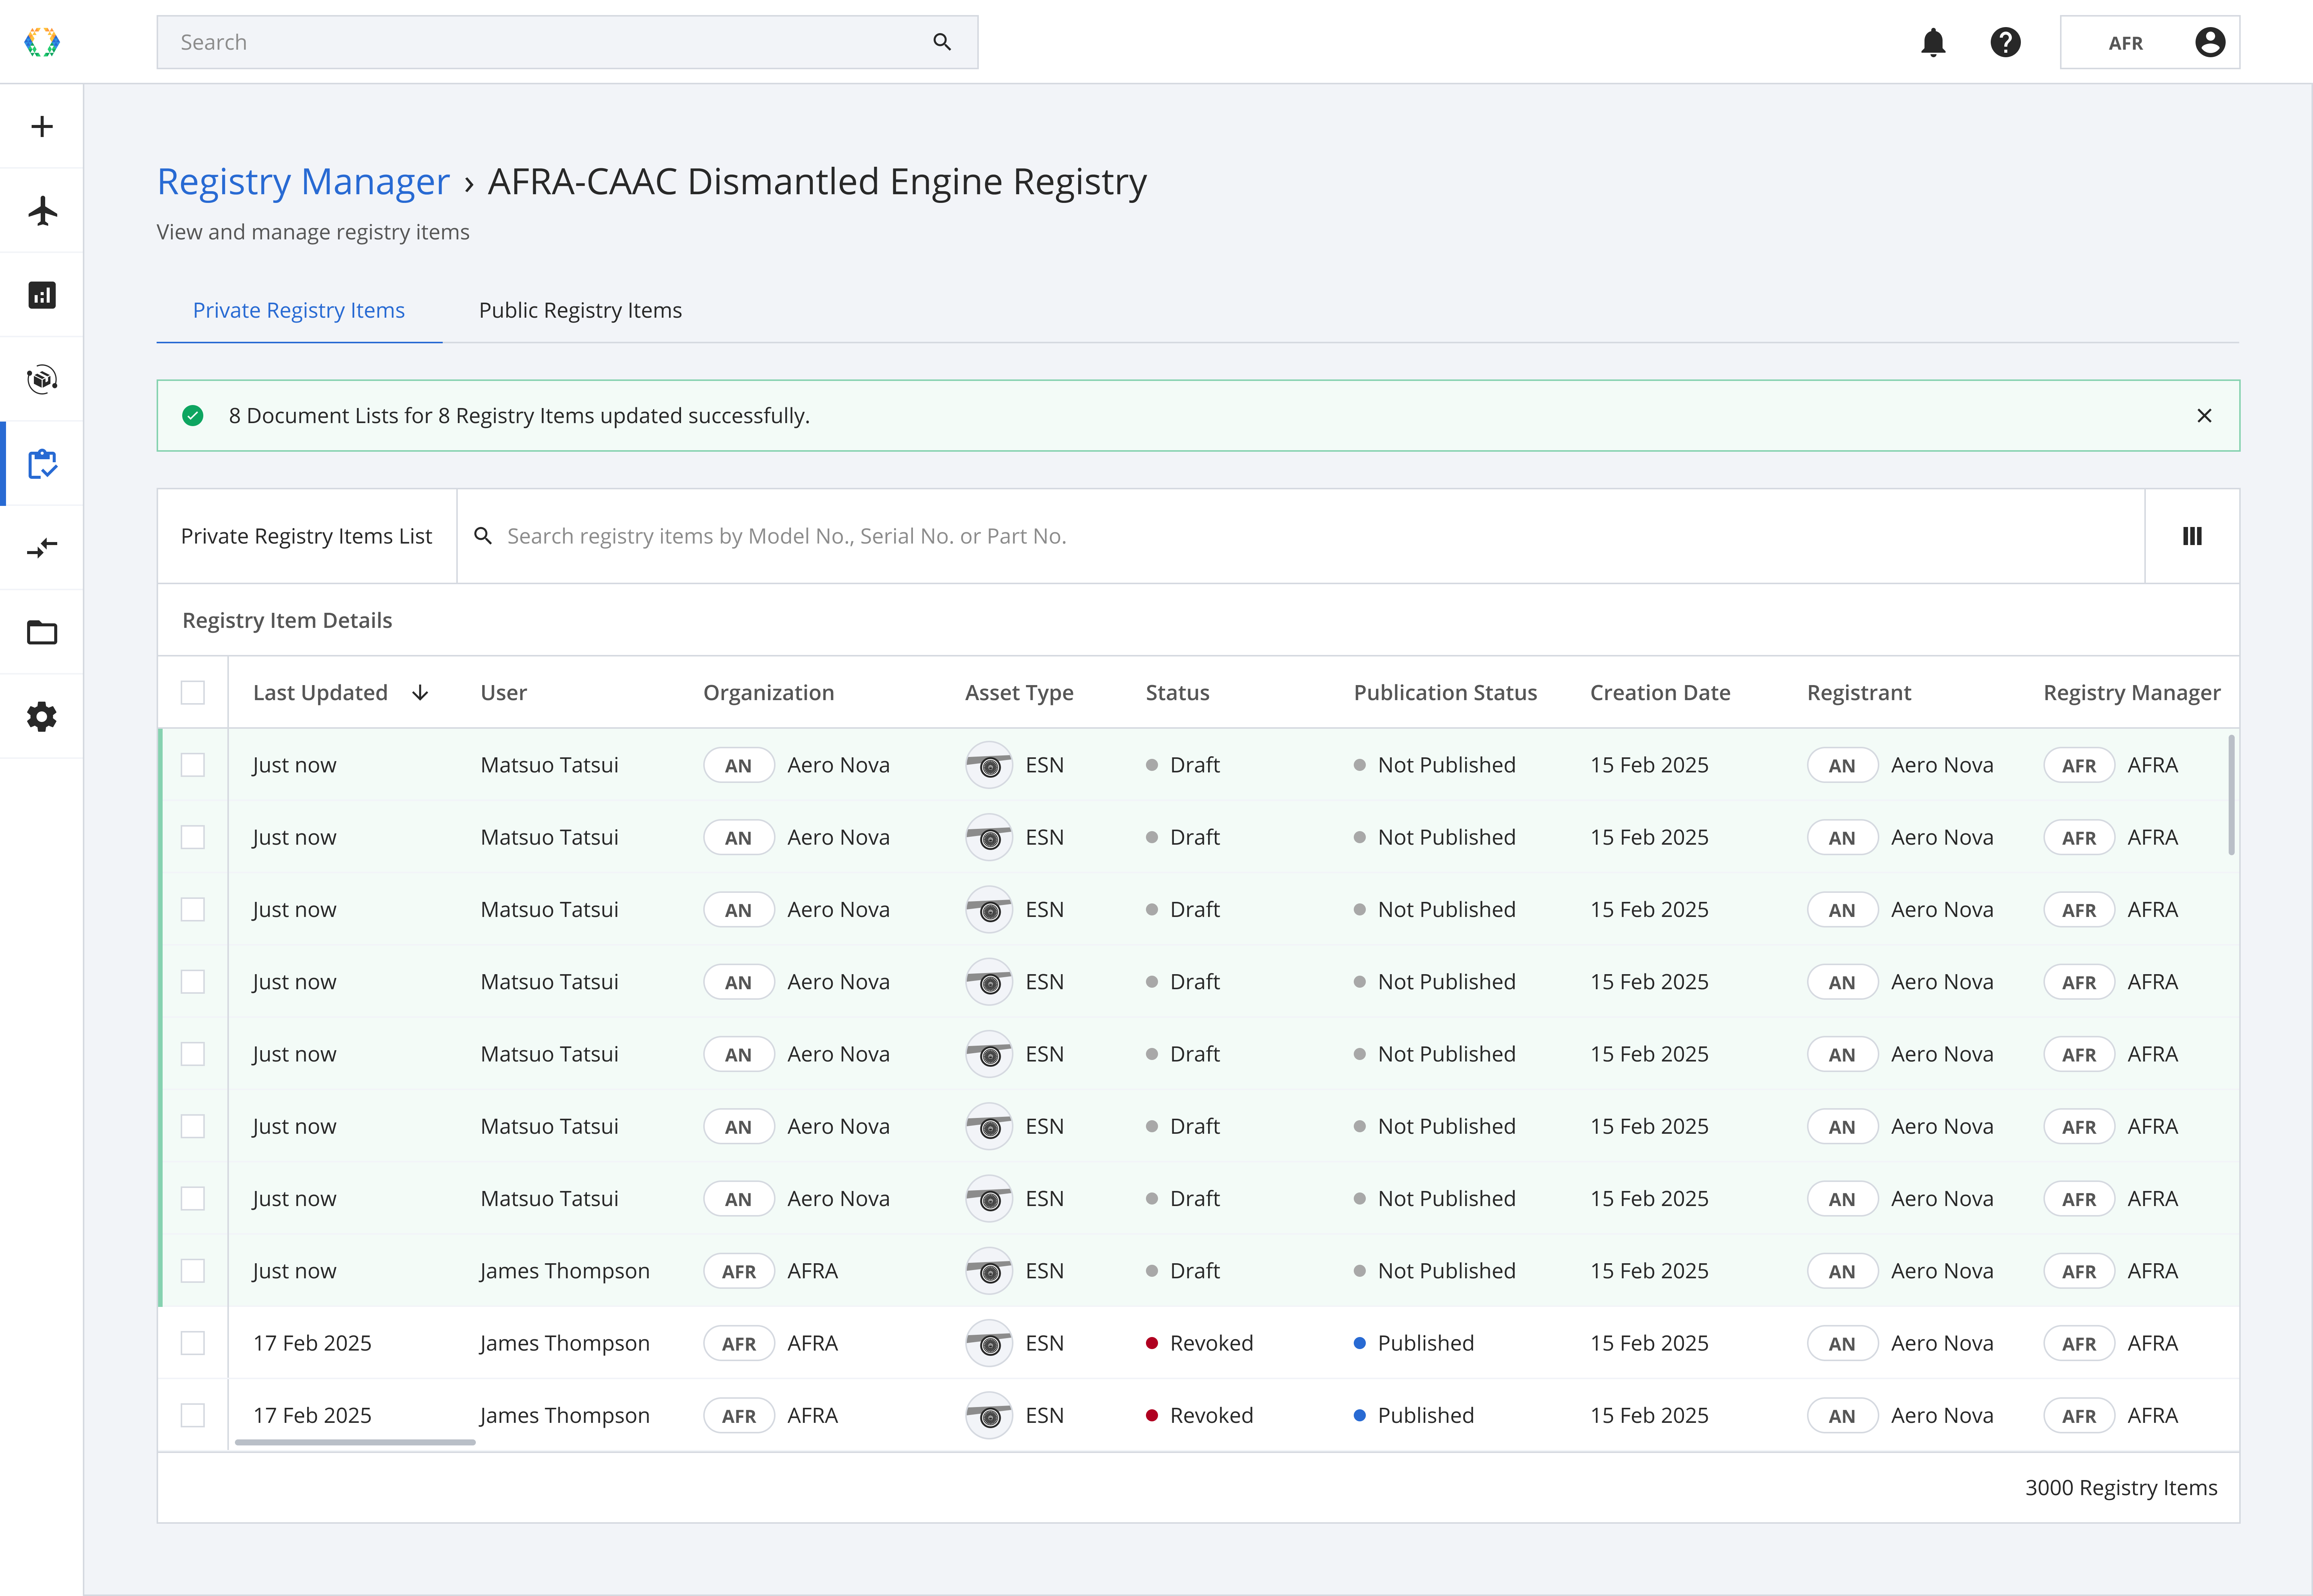Open the clipboard registry sidebar icon

(x=42, y=464)
